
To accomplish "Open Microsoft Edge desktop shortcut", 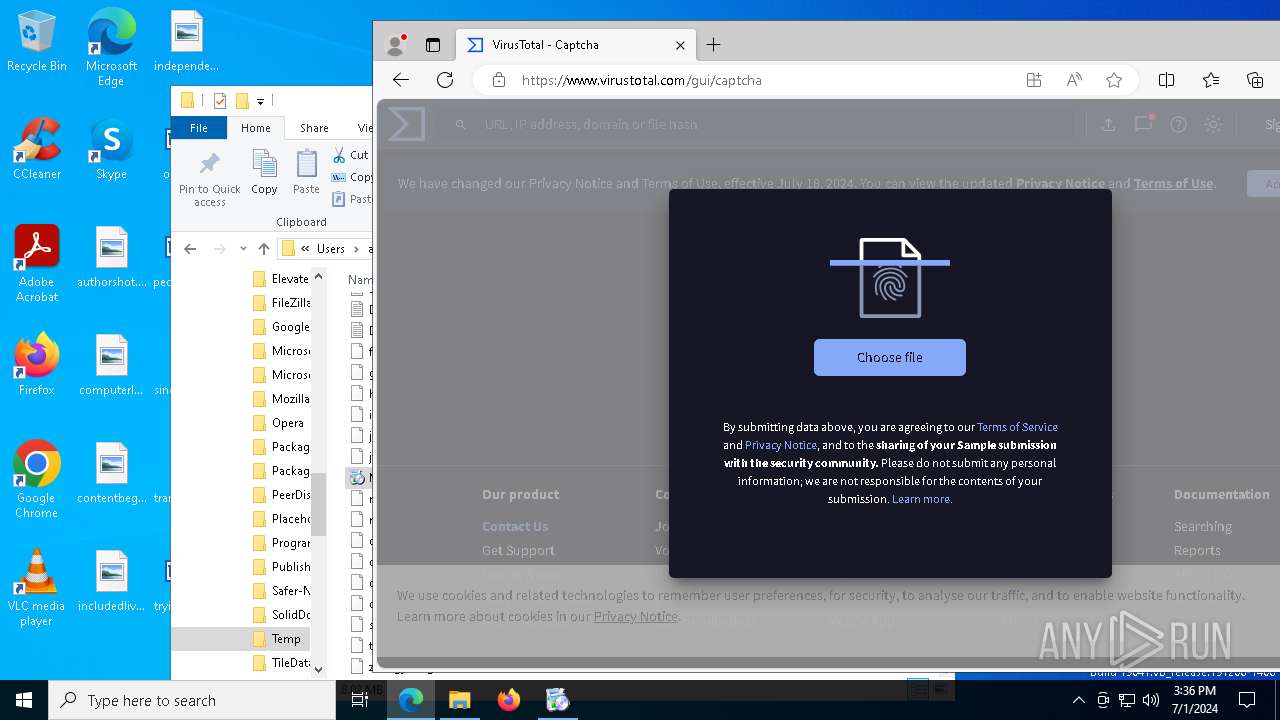I will (x=111, y=48).
